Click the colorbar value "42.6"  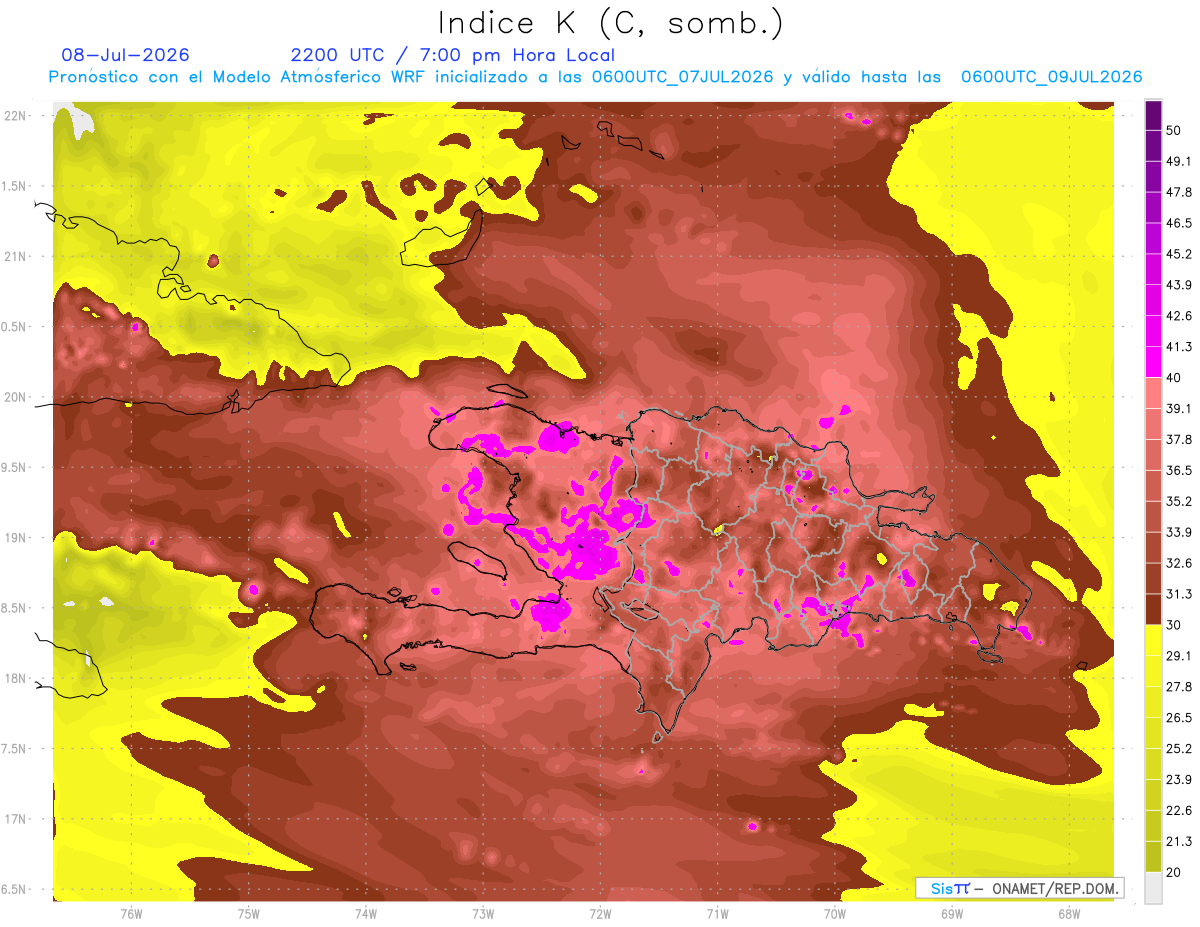[x=1179, y=316]
